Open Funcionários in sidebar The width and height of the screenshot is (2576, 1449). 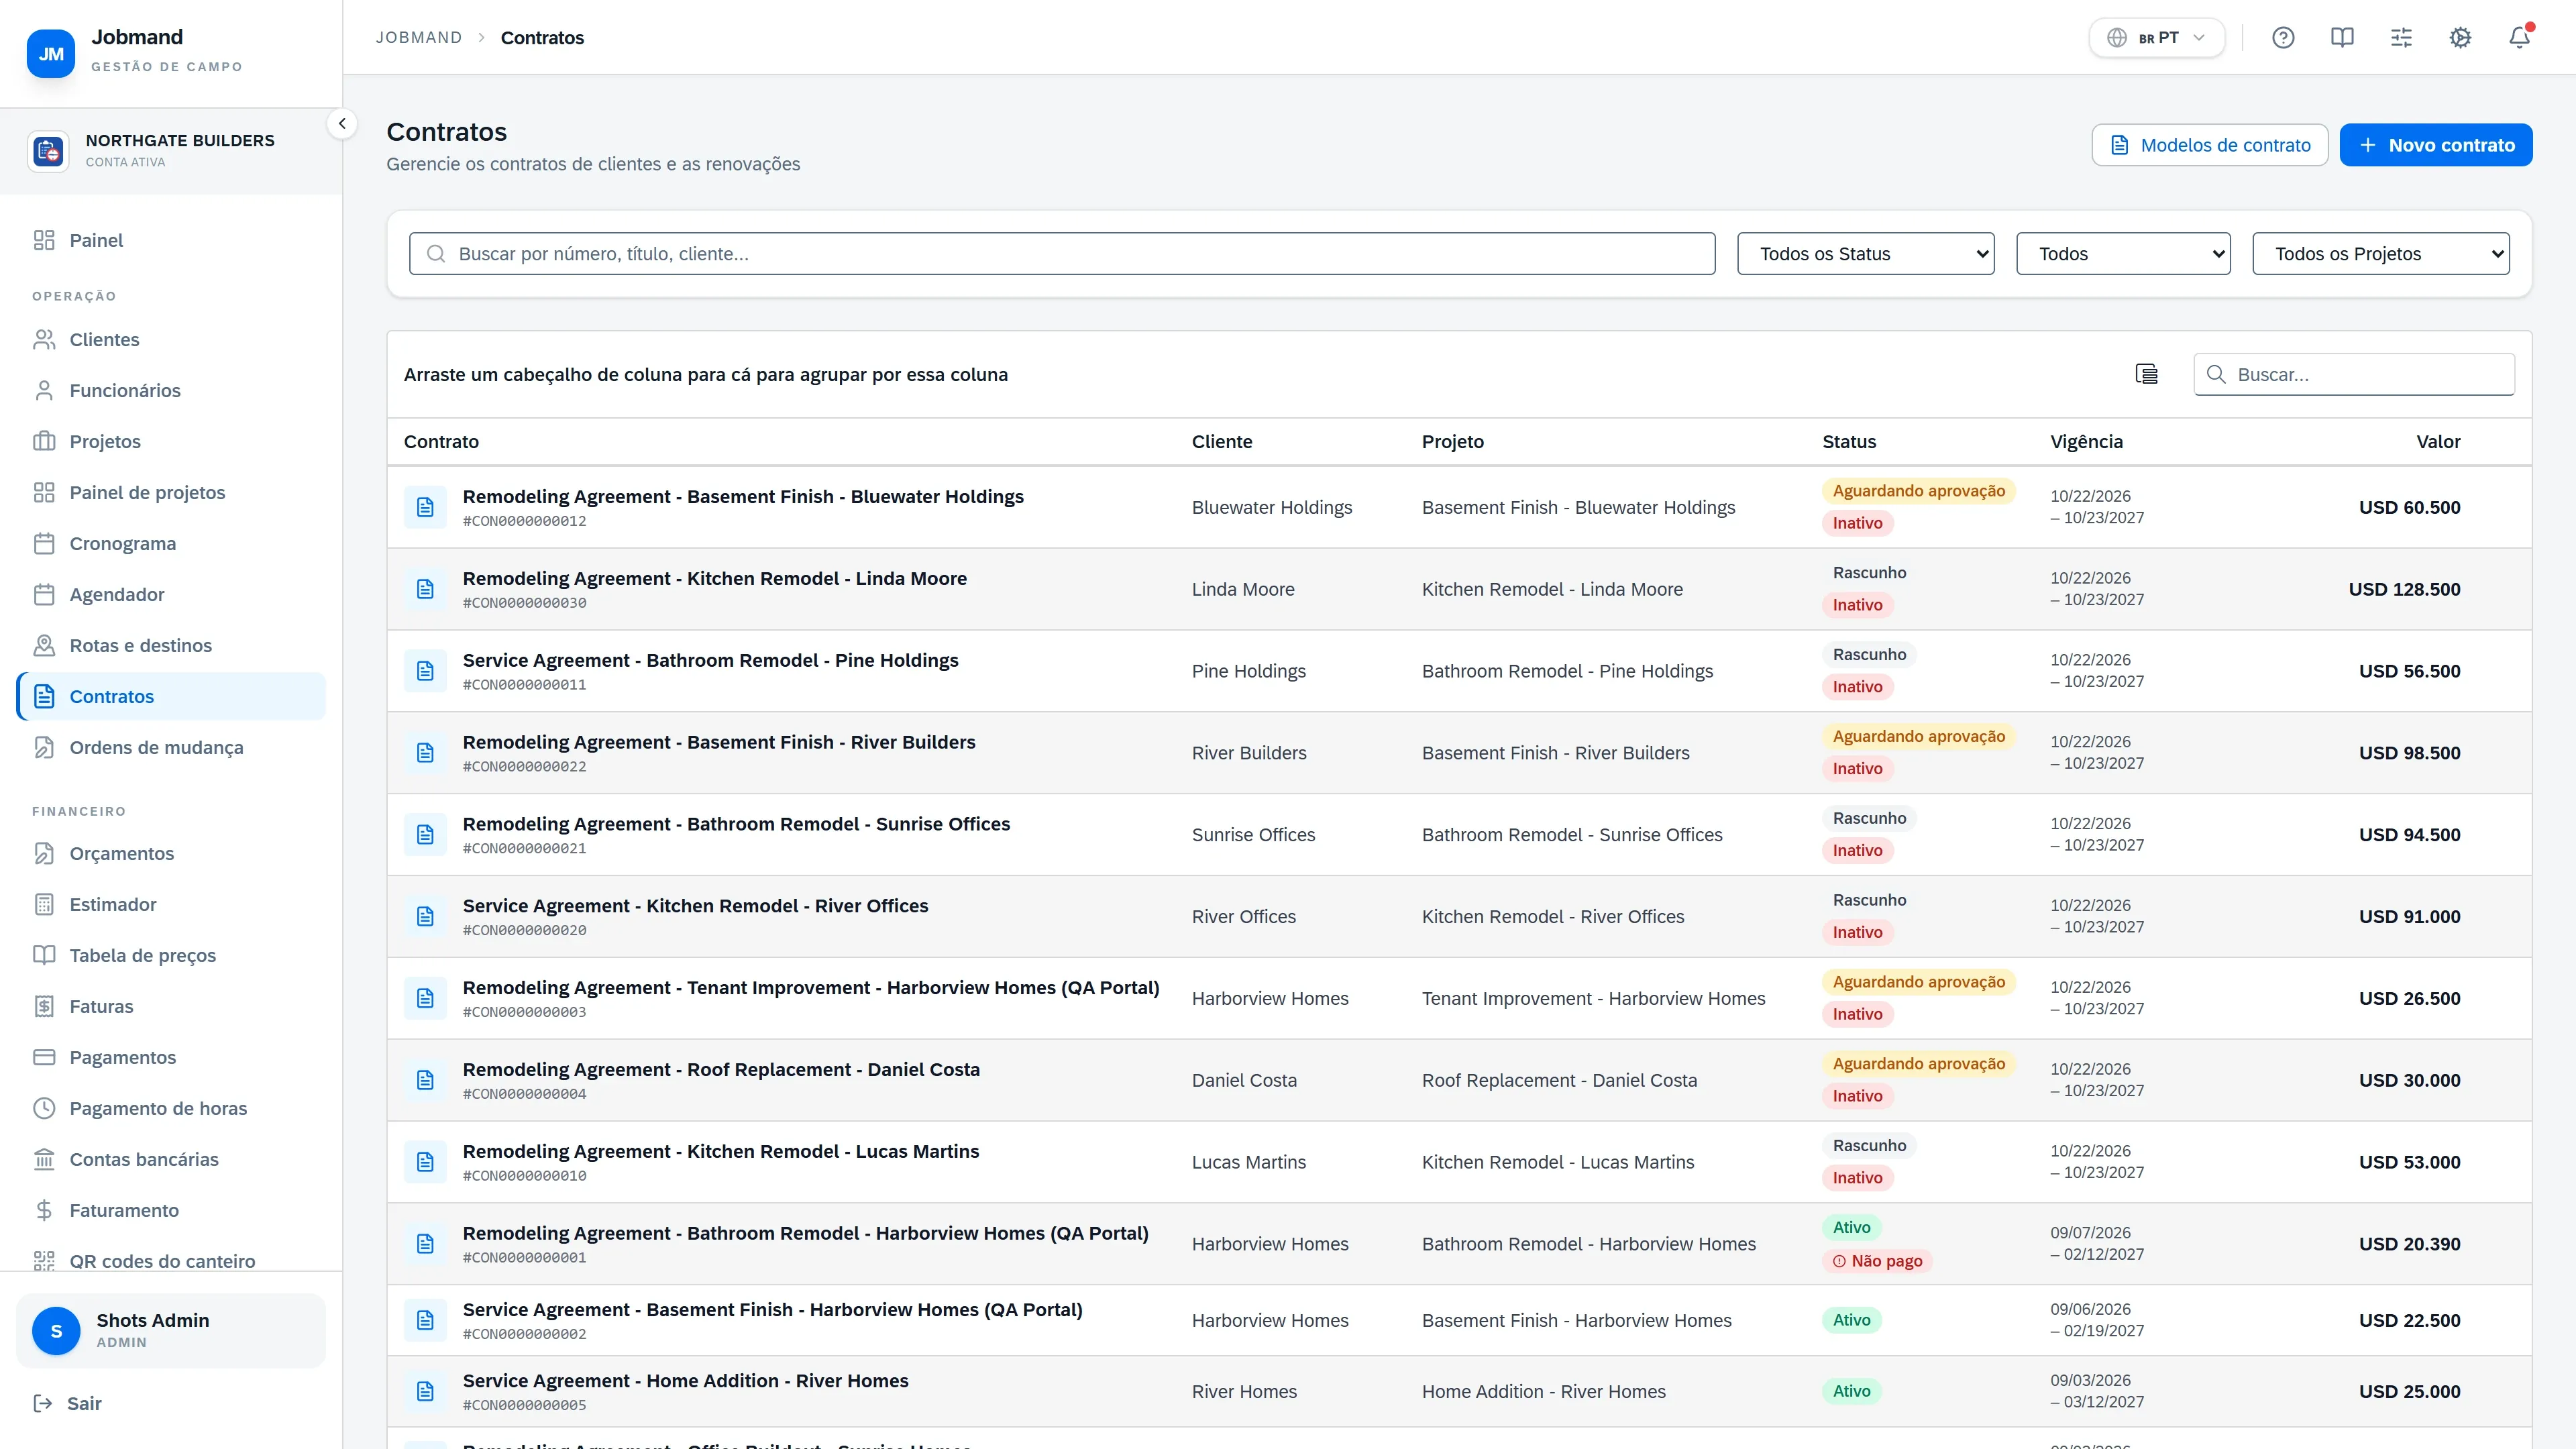tap(171, 391)
